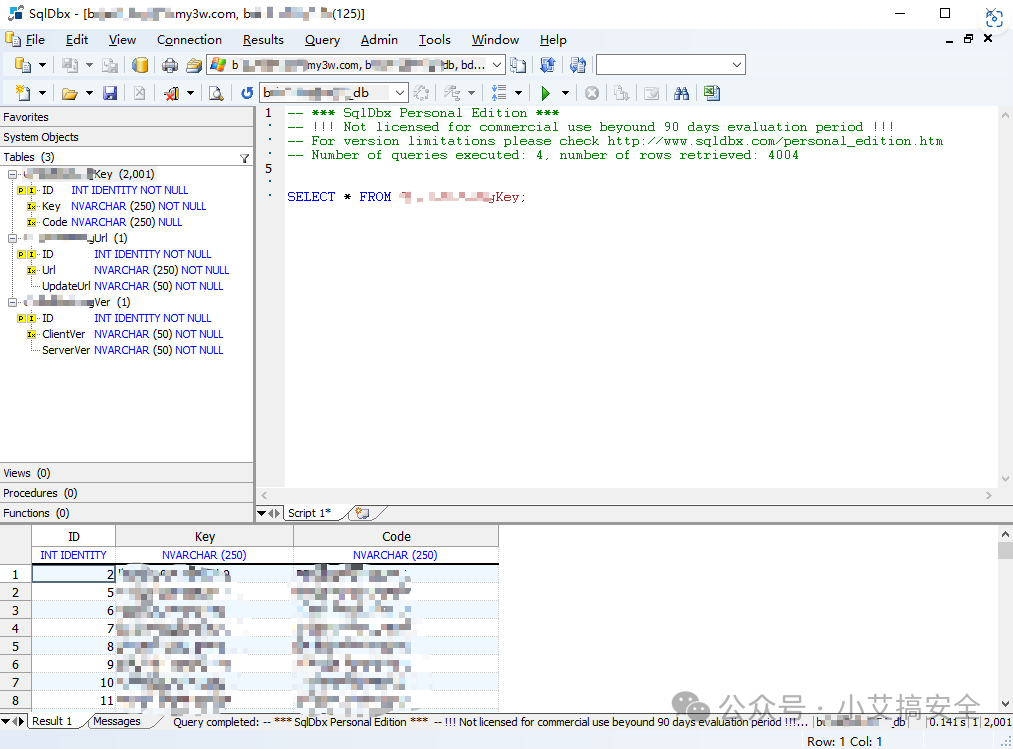1013x749 pixels.
Task: Click the Open File folder icon
Action: (x=70, y=93)
